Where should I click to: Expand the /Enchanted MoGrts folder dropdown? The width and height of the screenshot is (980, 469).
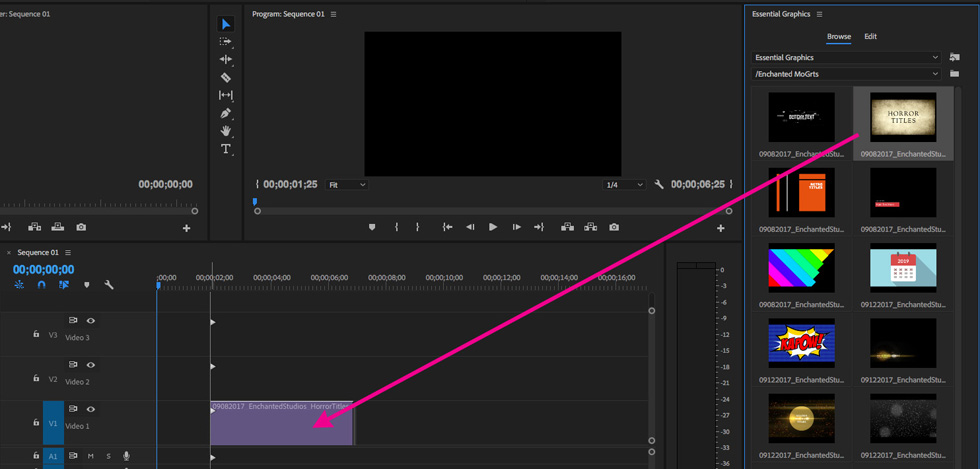click(x=846, y=74)
